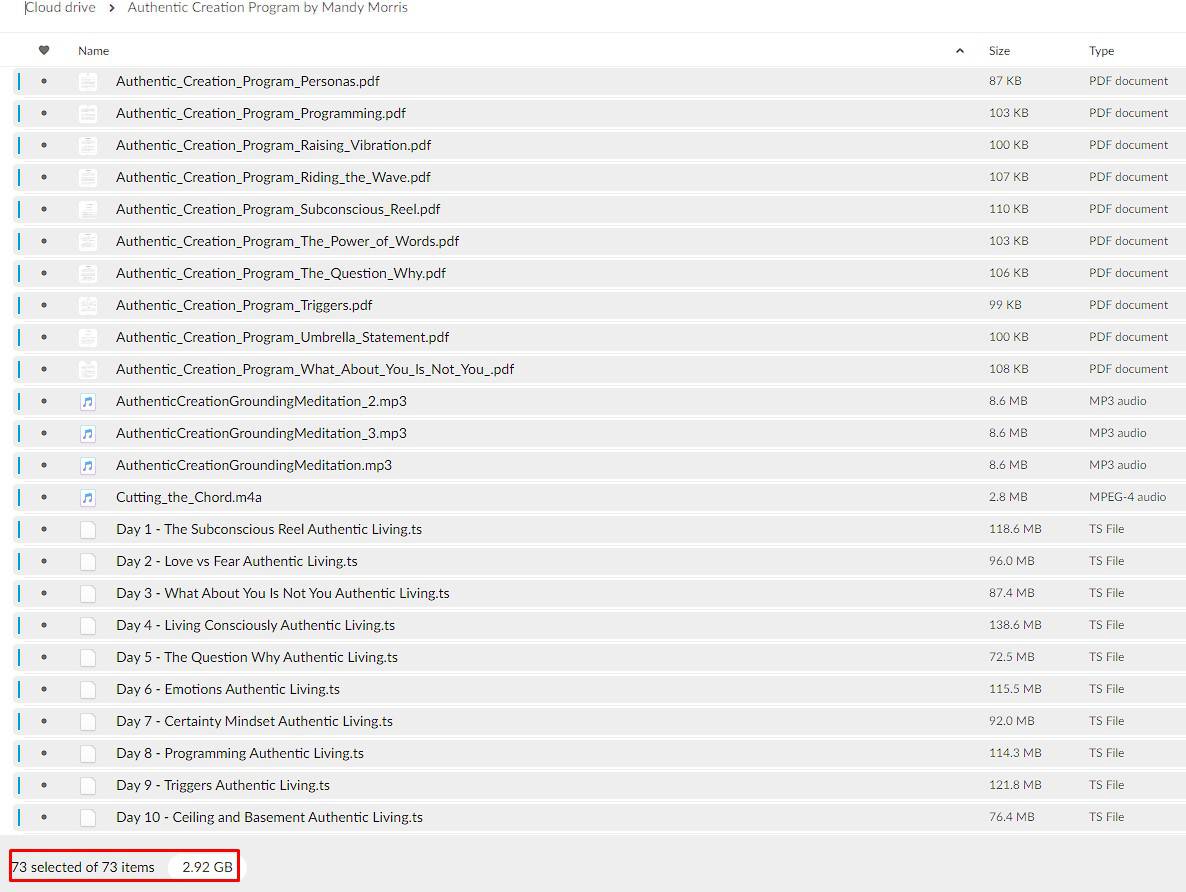Click audio icon of AuthenticCreationGroundingMeditation_2.mp3

[x=88, y=402]
